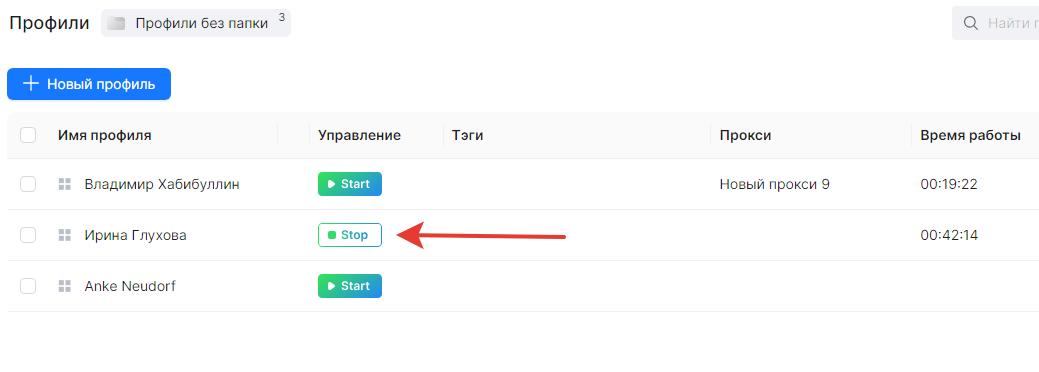Stop the Ирина Глухова profile
This screenshot has height=372, width=1039.
[350, 235]
